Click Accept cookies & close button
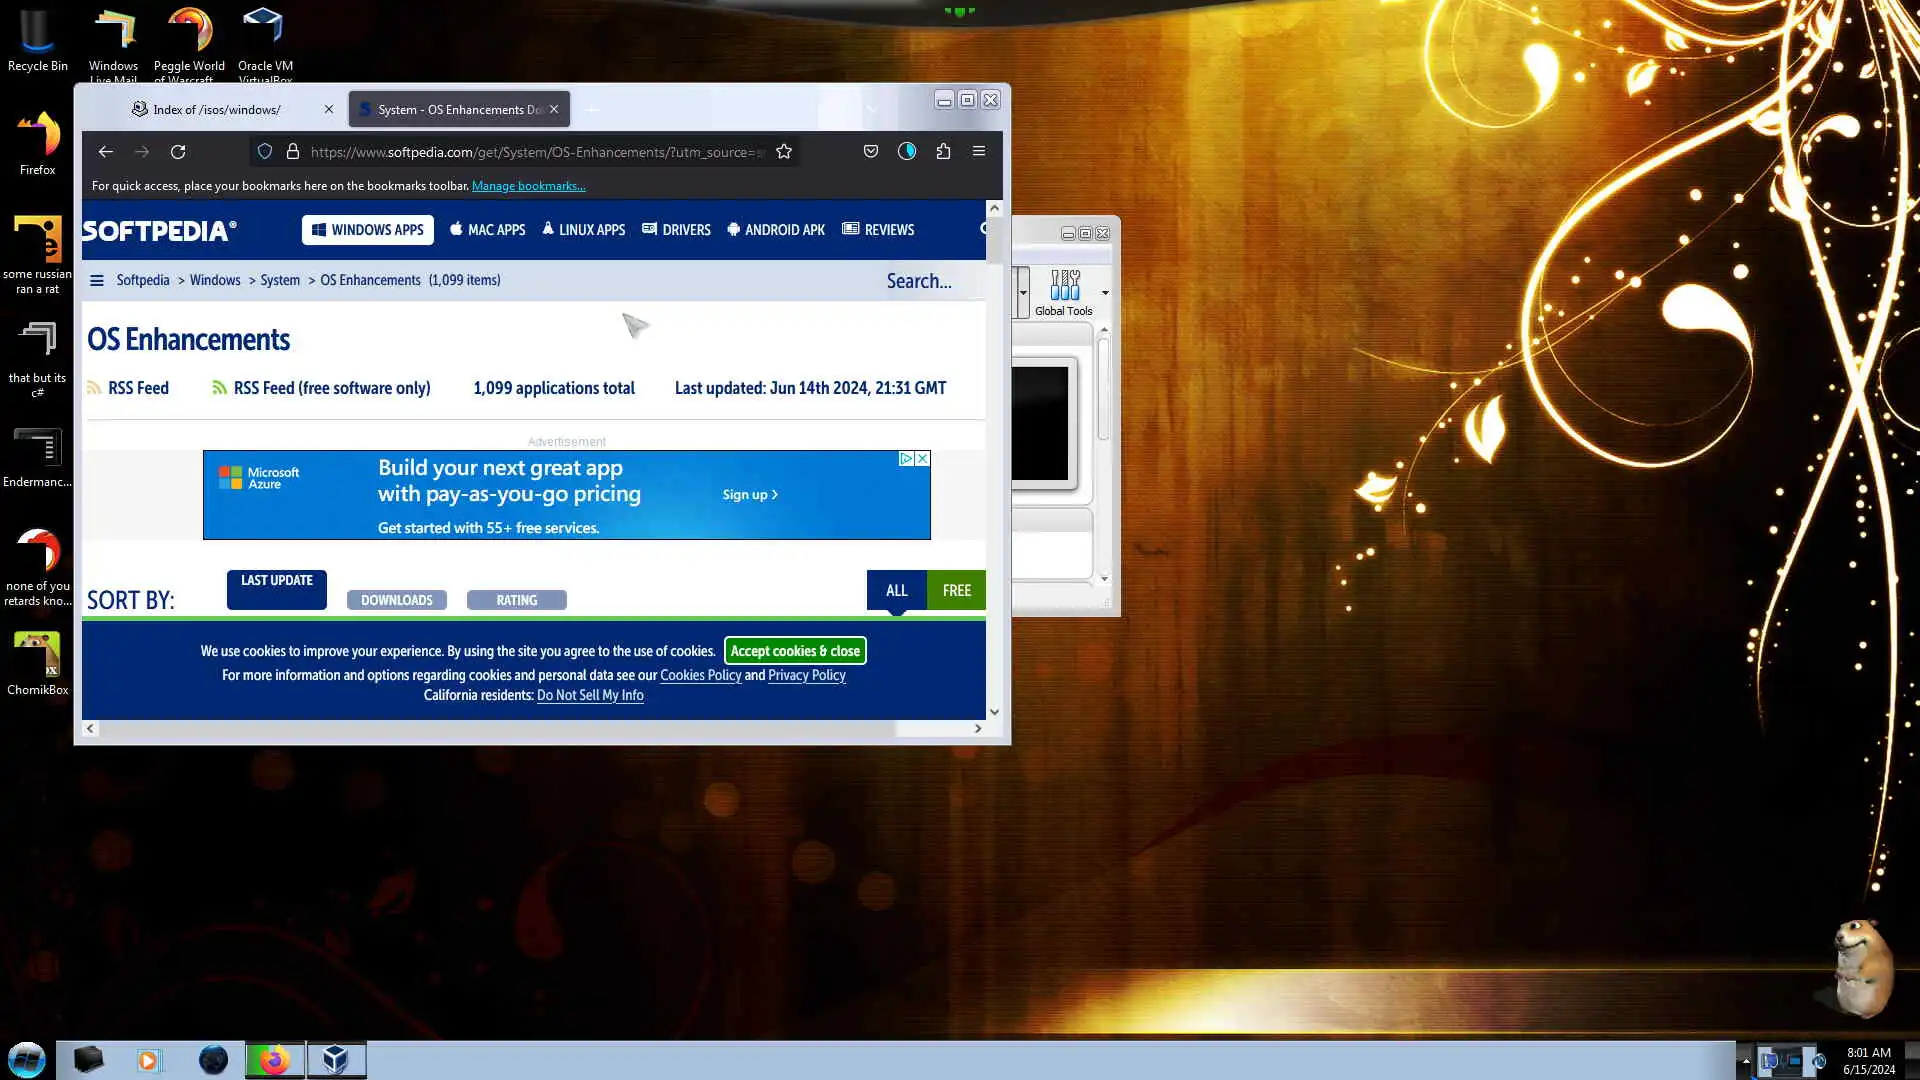The image size is (1920, 1080). (795, 651)
